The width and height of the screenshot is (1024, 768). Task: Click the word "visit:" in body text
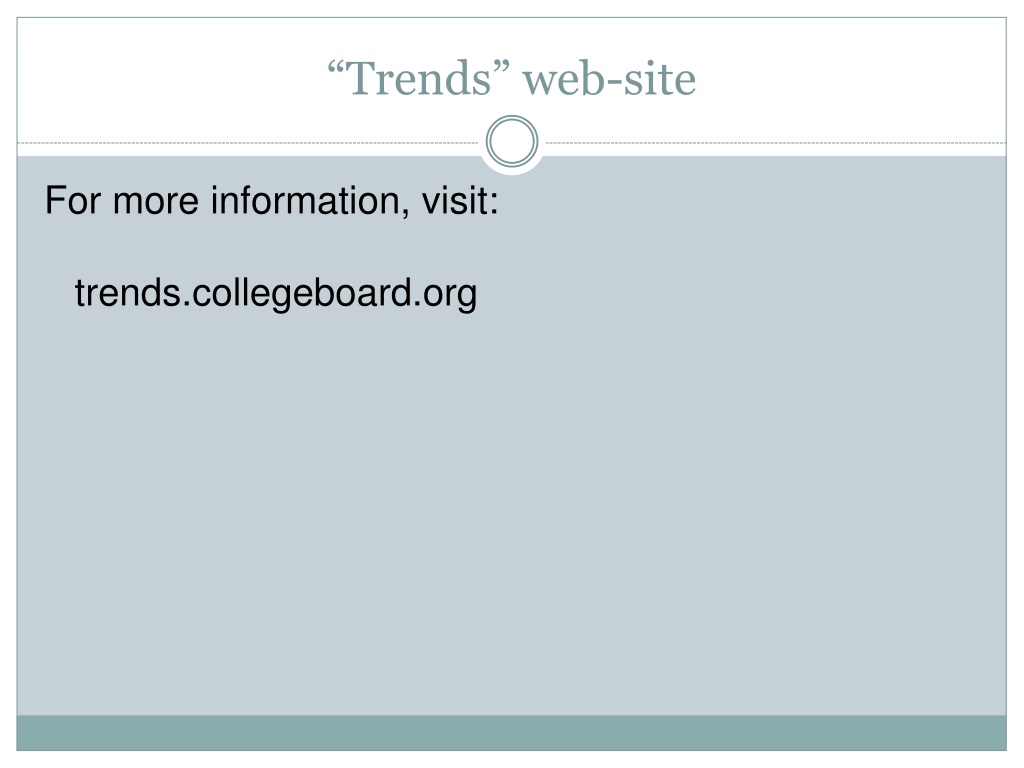click(x=460, y=199)
